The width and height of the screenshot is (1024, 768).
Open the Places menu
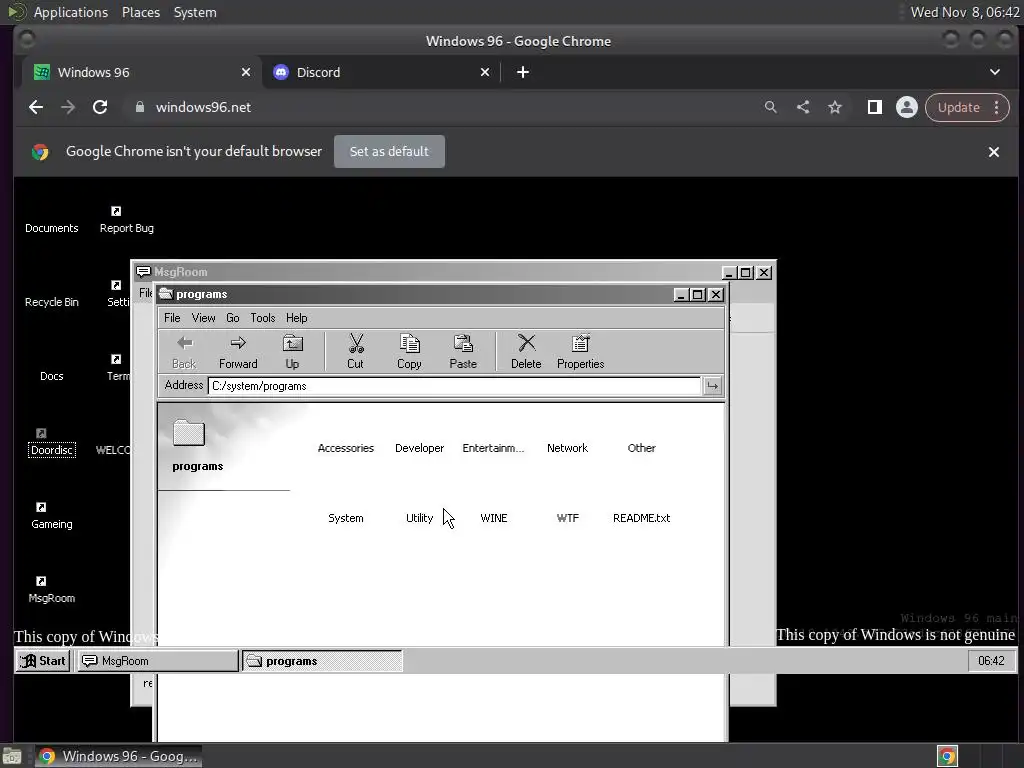pyautogui.click(x=140, y=12)
